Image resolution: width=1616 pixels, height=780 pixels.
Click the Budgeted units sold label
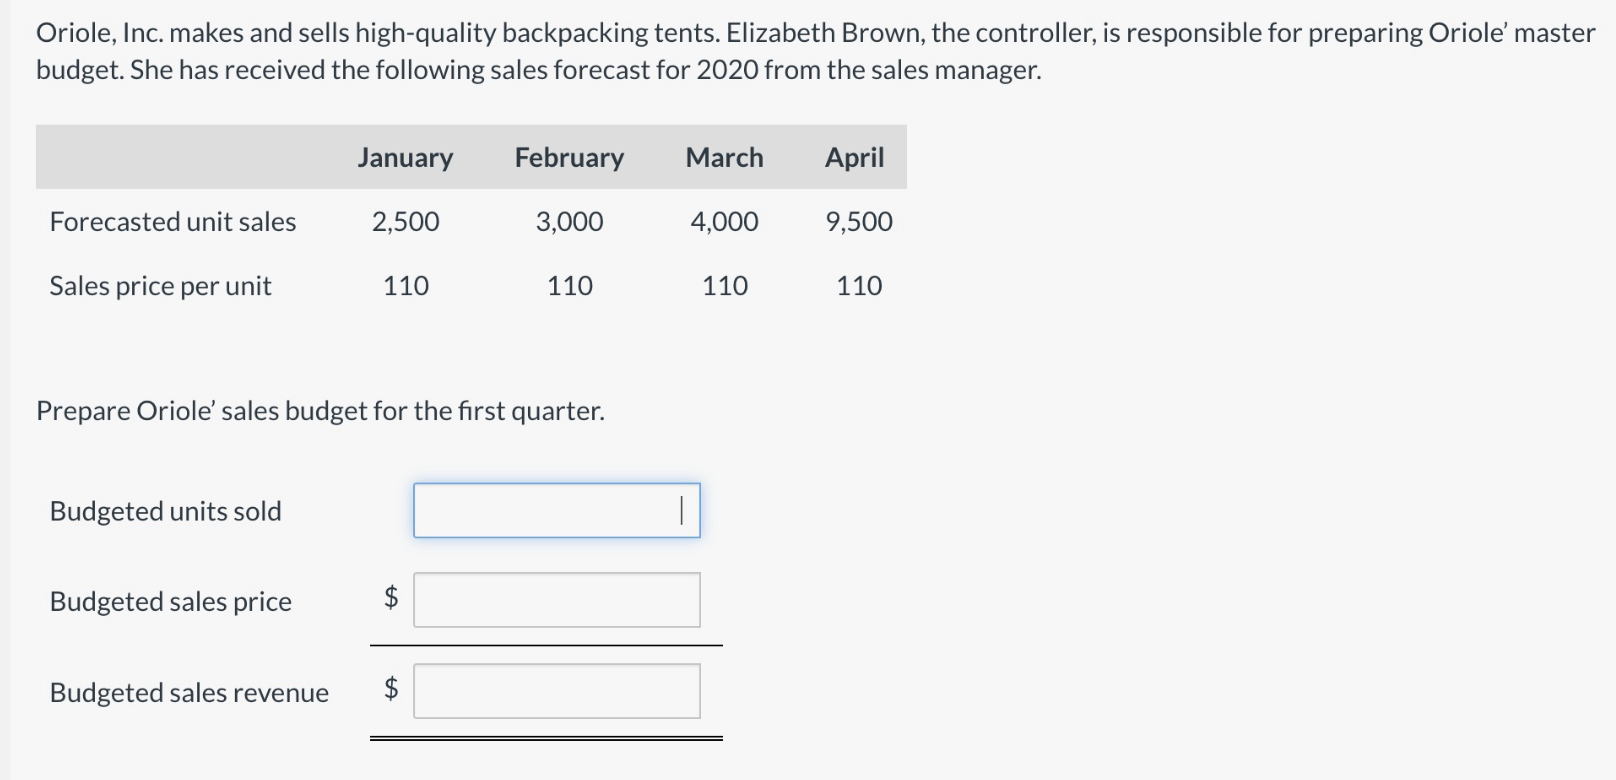(165, 511)
